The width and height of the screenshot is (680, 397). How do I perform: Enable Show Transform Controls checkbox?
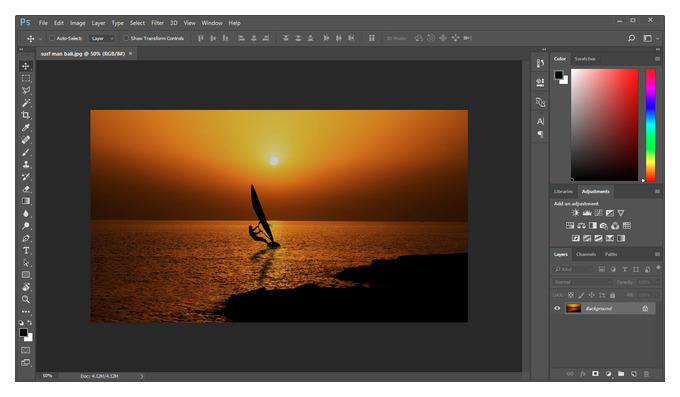(126, 38)
